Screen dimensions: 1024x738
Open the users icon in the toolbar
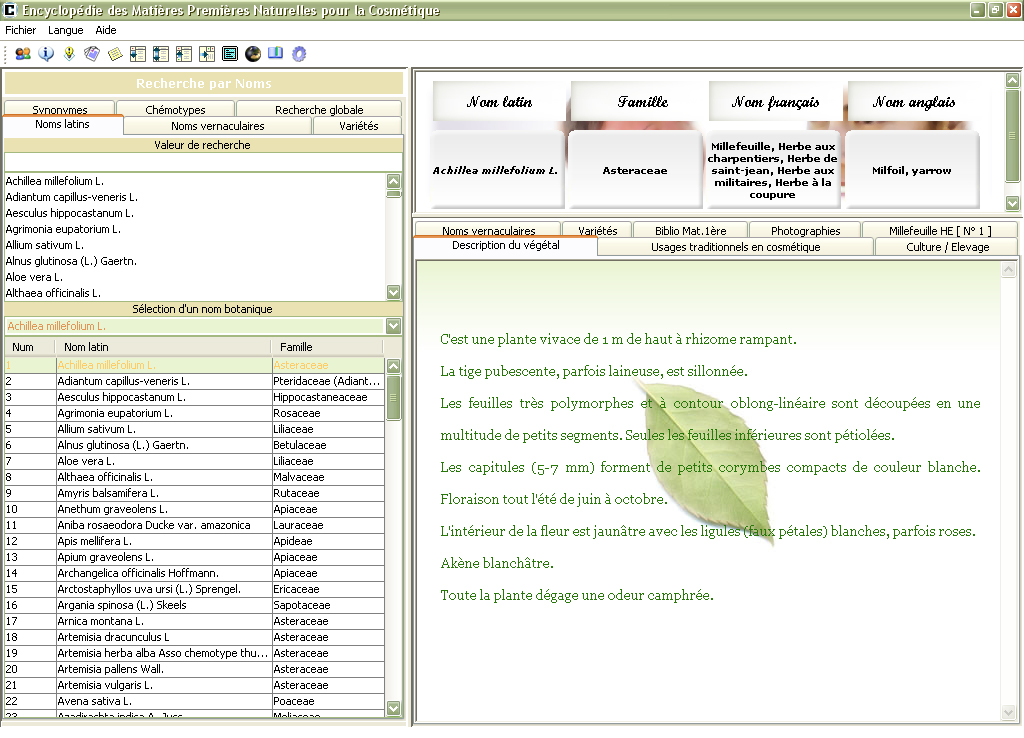pyautogui.click(x=23, y=54)
